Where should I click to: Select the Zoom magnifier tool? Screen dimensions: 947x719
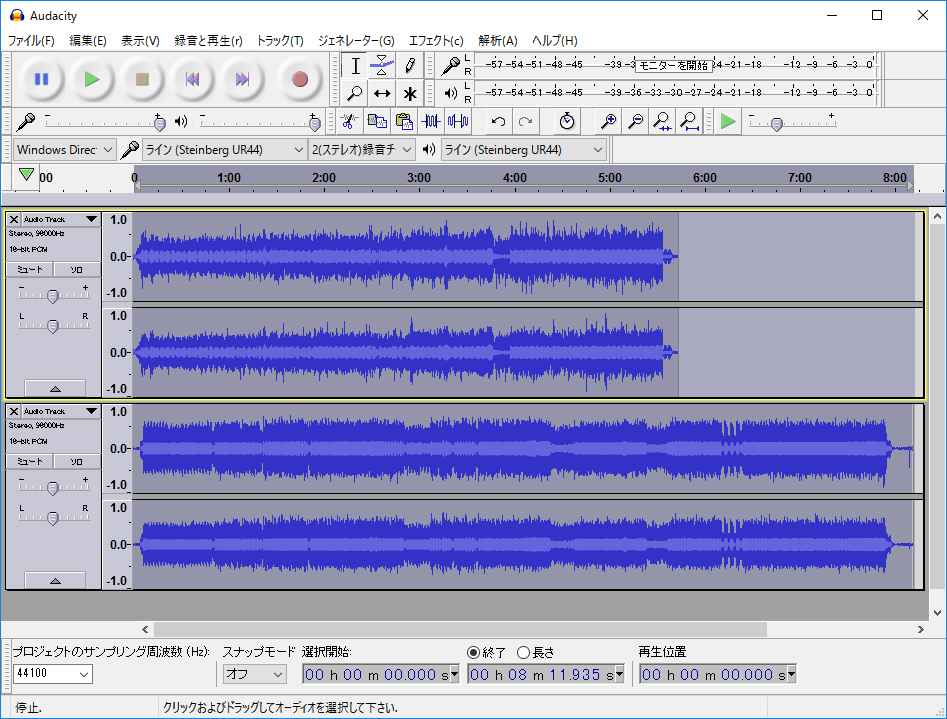pos(355,93)
